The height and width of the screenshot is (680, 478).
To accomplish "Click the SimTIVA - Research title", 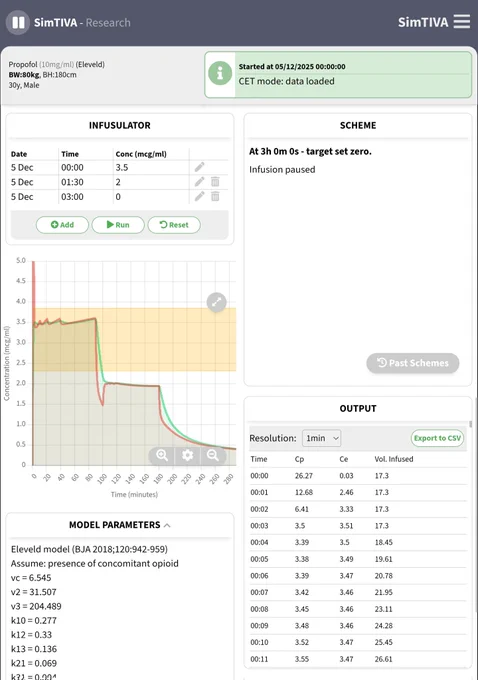I will (x=82, y=23).
